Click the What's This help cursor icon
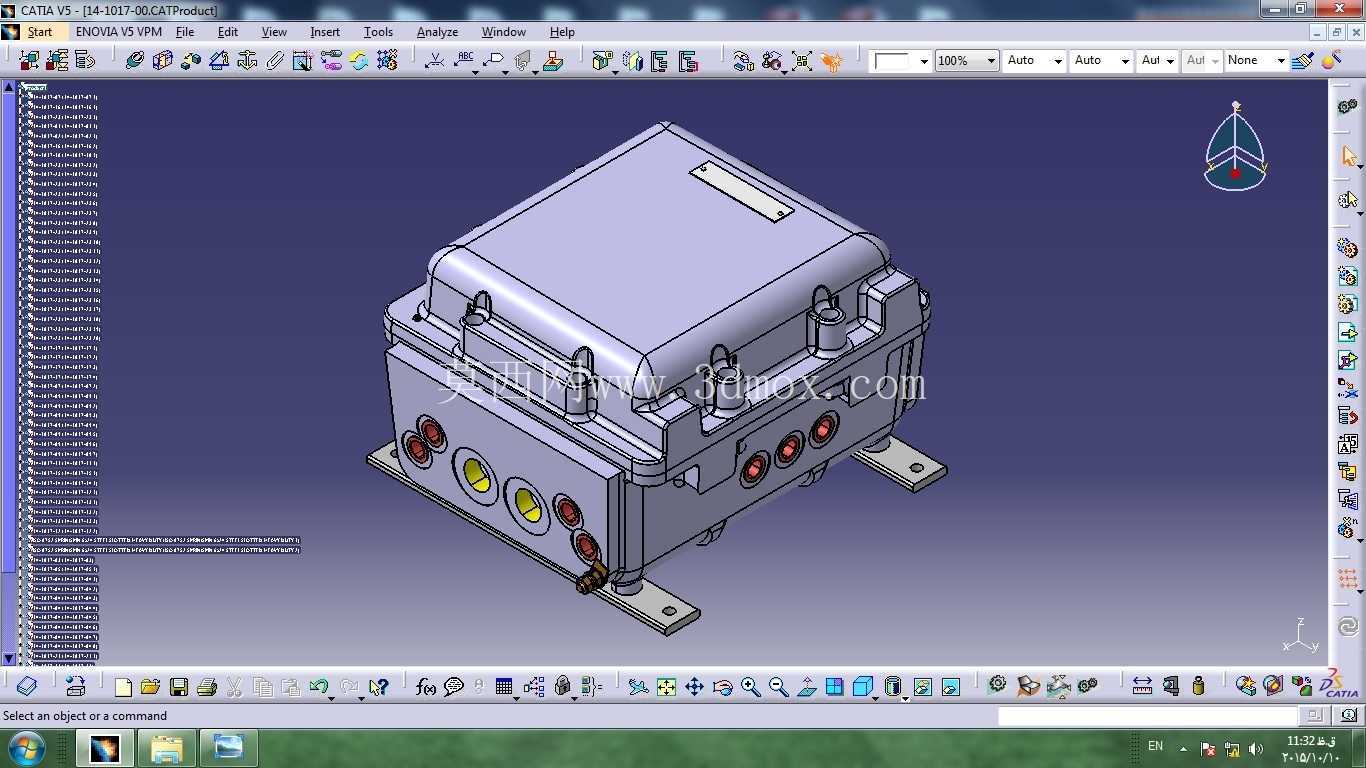Image resolution: width=1366 pixels, height=768 pixels. 377,687
